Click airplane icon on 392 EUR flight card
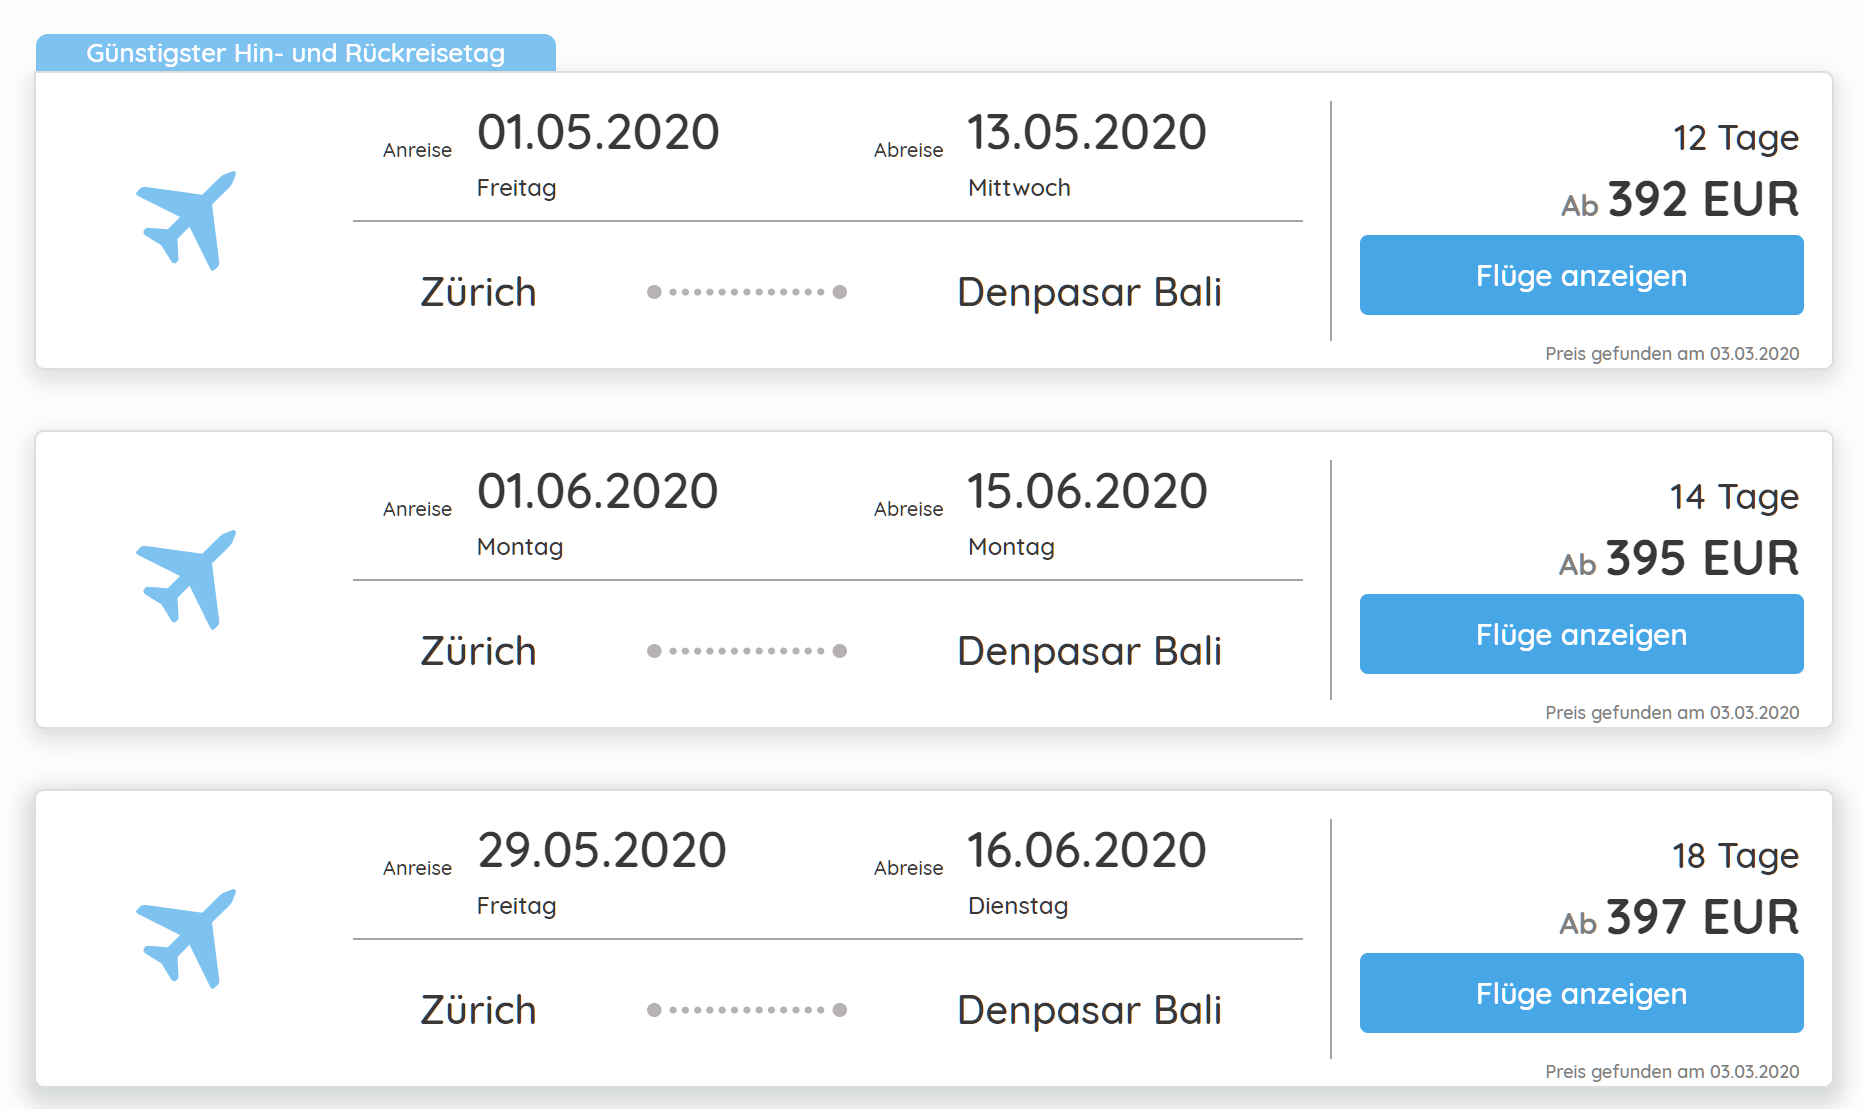Viewport: 1863px width, 1109px height. [187, 220]
